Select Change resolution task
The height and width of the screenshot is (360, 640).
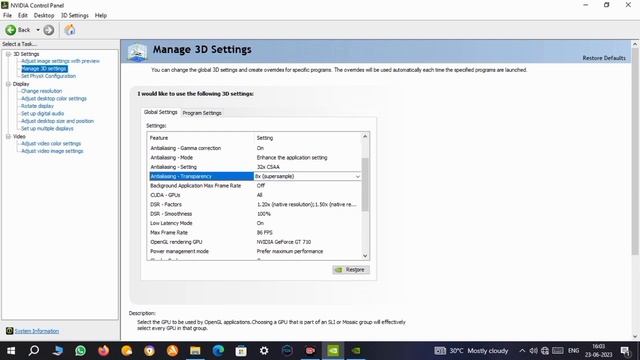point(42,91)
